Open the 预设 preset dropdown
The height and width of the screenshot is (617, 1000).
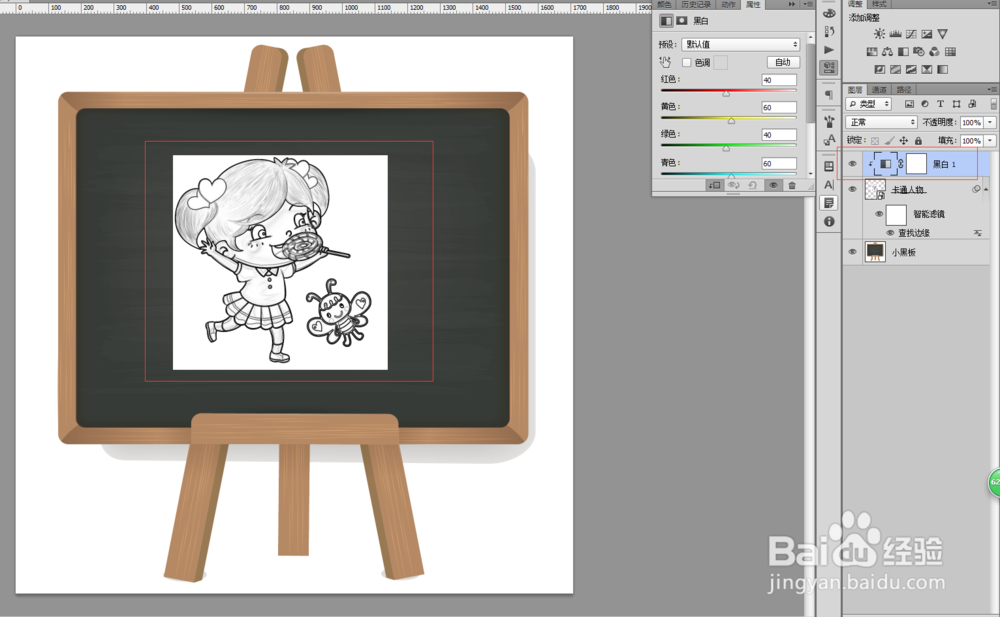coord(740,44)
